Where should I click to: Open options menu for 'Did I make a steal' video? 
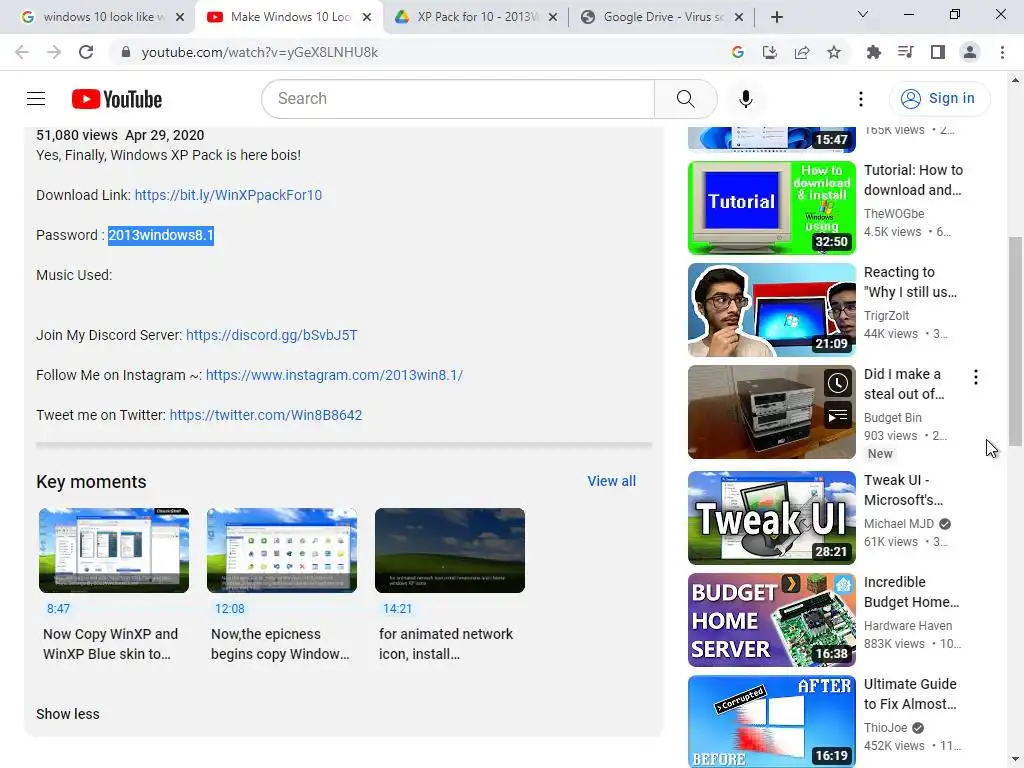(x=976, y=377)
